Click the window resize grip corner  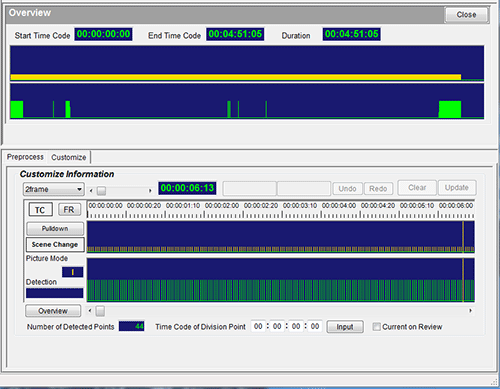(494, 382)
